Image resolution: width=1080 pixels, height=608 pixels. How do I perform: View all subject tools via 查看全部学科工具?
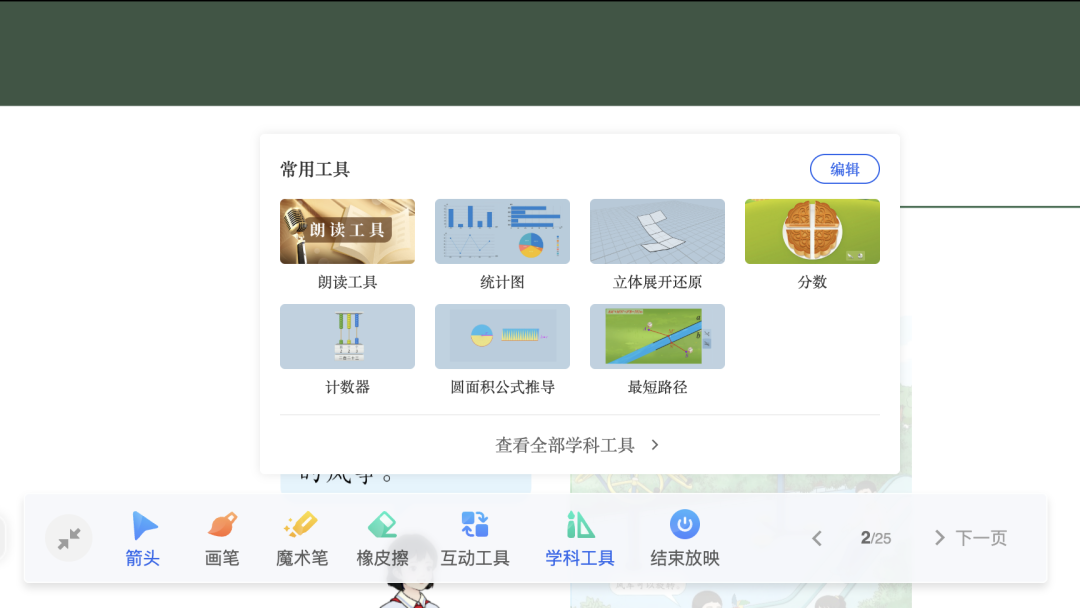tap(579, 444)
